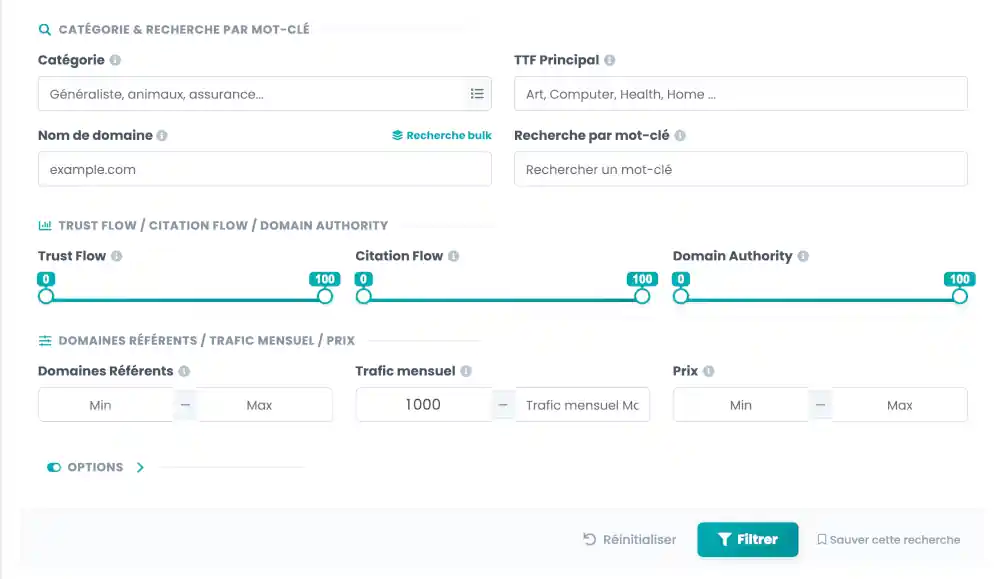Image resolution: width=1000 pixels, height=579 pixels.
Task: Open the TTF Principal selection field
Action: (740, 94)
